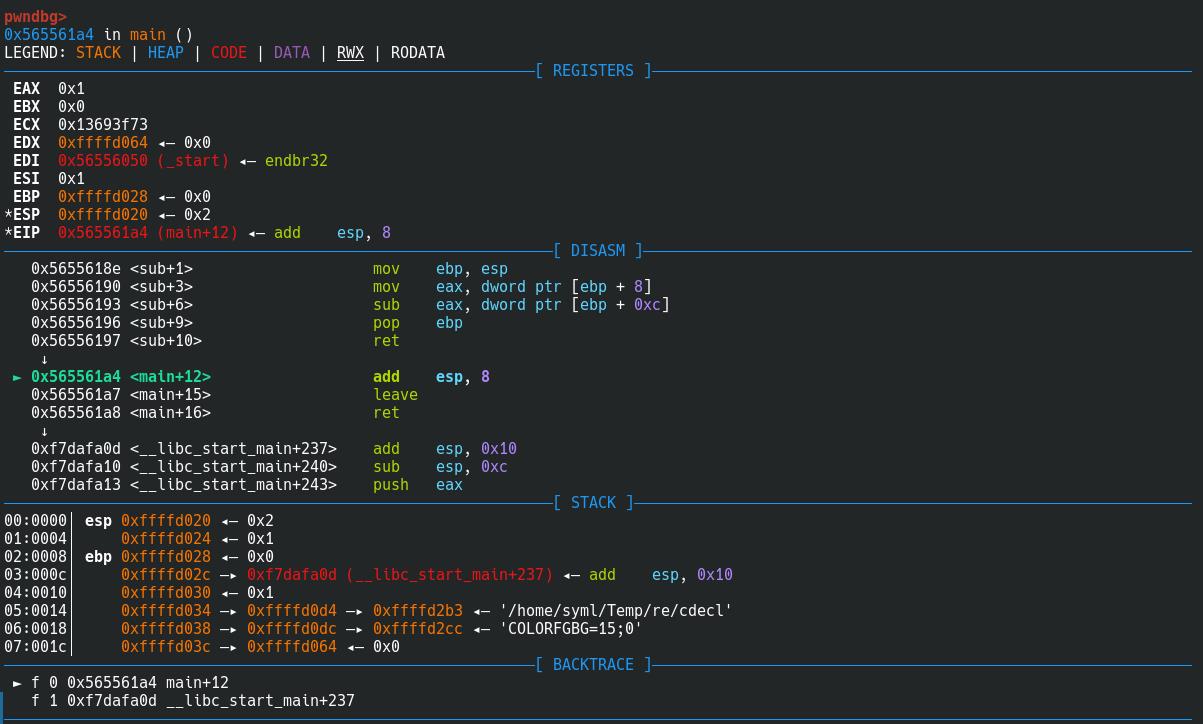The image size is (1203, 724).
Task: Click the '/home/syml/Temp/re/cdecl' path string
Action: (615, 611)
